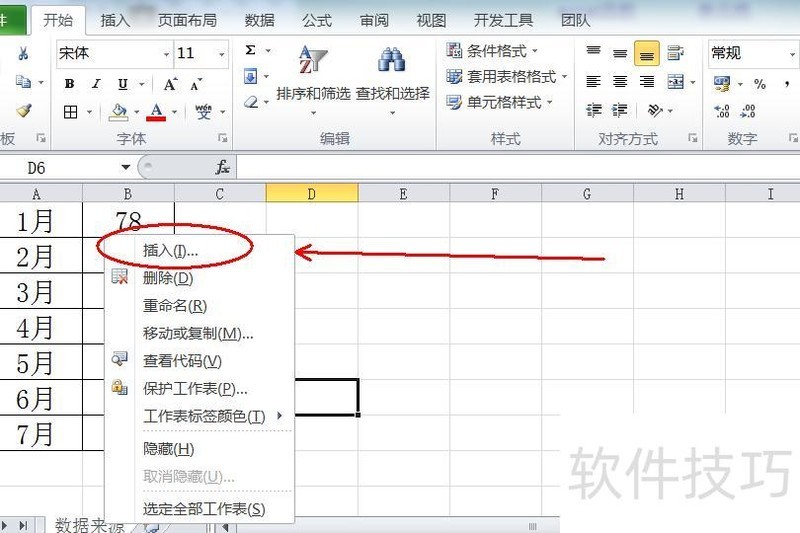Decrease decimal places
The image size is (800, 533).
[748, 111]
